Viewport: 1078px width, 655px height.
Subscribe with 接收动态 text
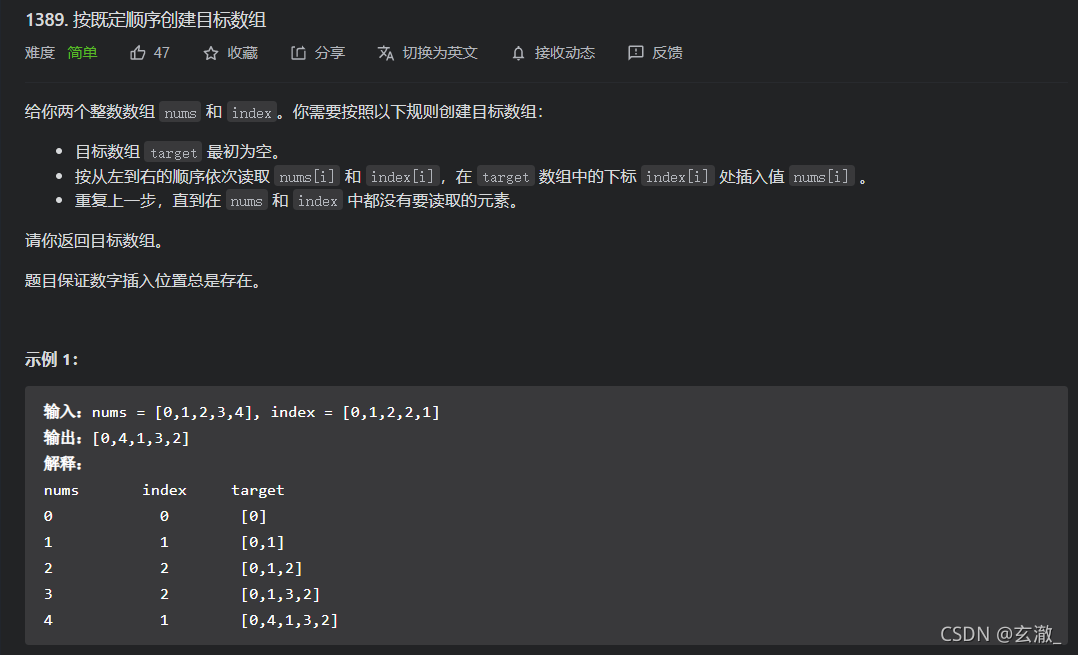[x=565, y=53]
